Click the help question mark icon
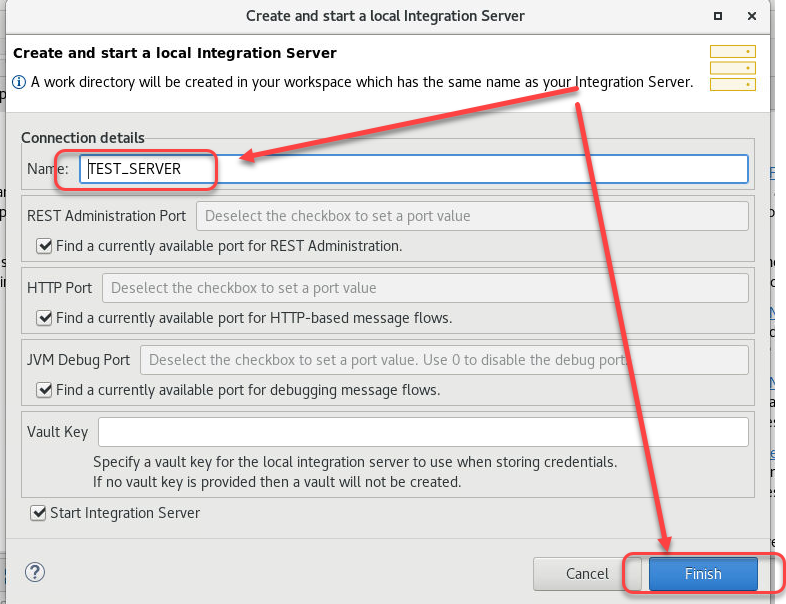 pos(35,573)
